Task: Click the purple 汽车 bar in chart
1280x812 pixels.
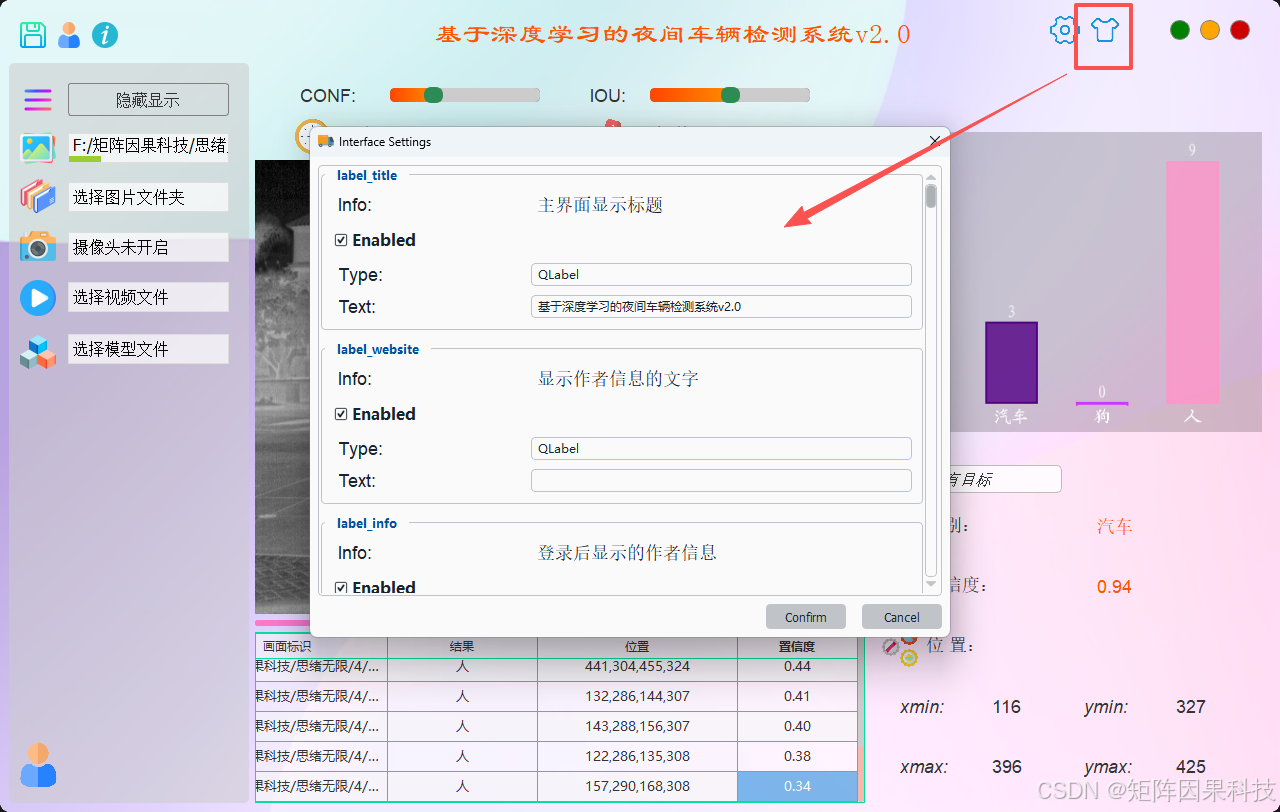Action: pos(1011,363)
